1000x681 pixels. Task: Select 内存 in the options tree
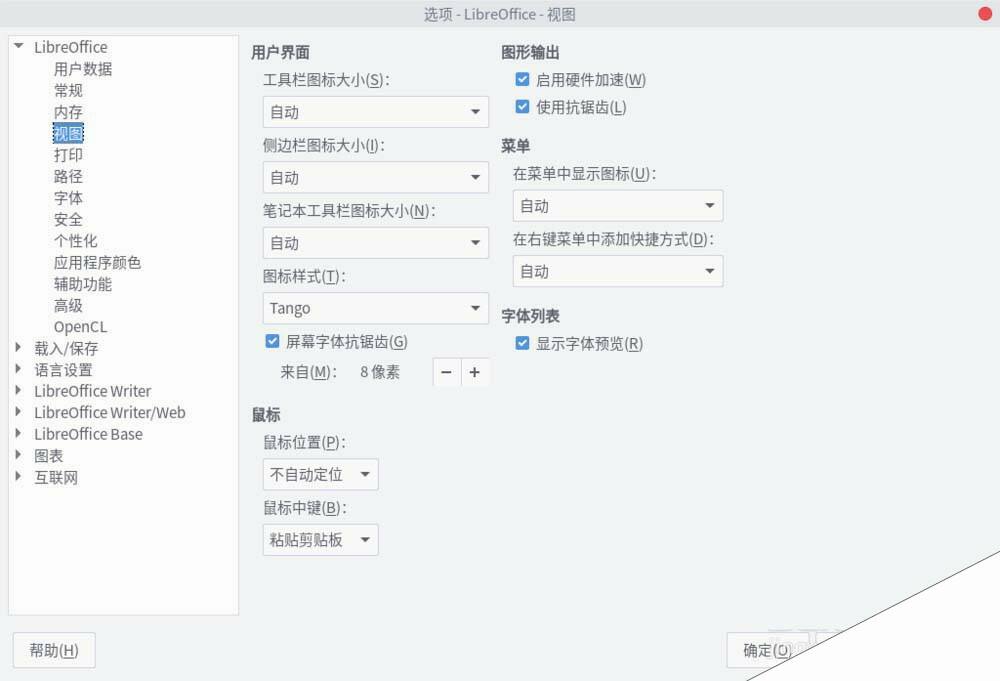pyautogui.click(x=68, y=112)
